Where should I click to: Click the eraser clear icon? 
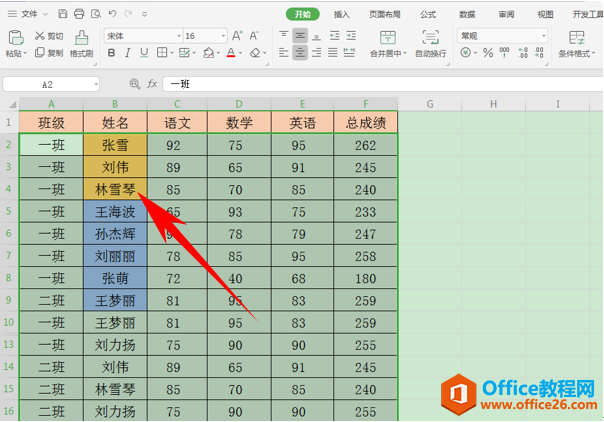point(255,53)
